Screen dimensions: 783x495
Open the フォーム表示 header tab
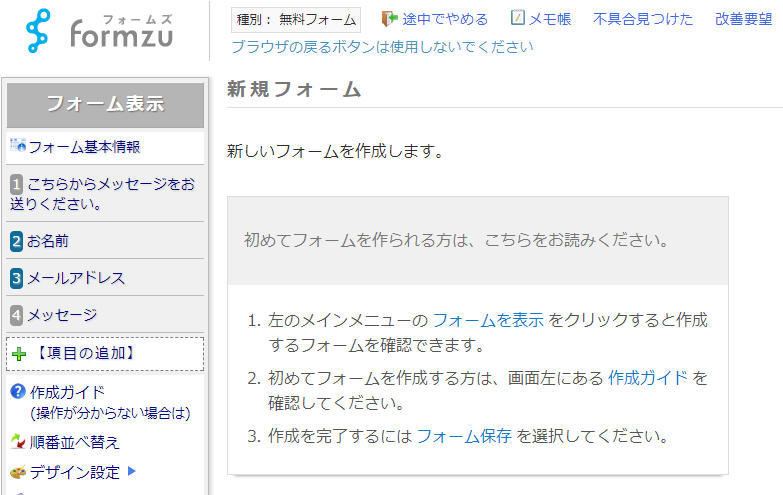click(x=105, y=104)
